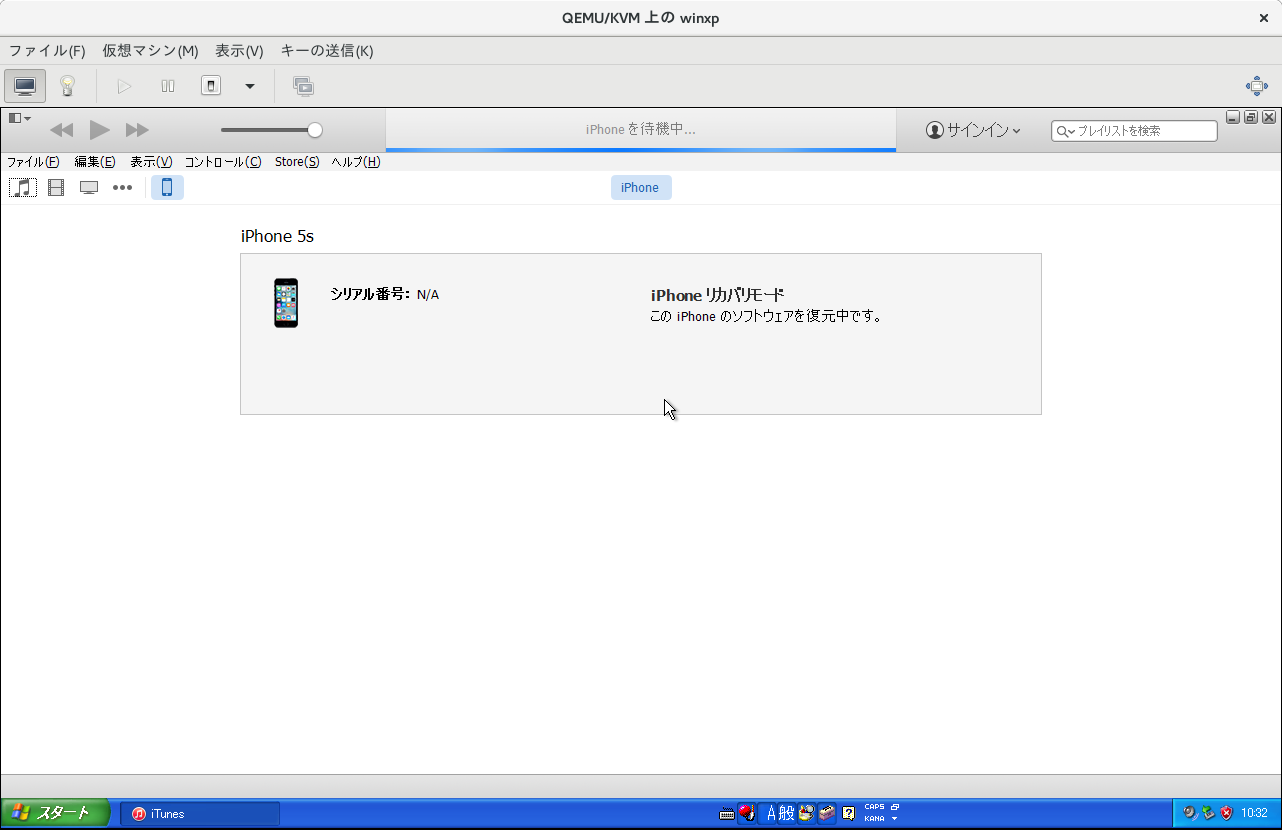The width and height of the screenshot is (1282, 830).
Task: Click the run virtual machine play icon
Action: pyautogui.click(x=124, y=86)
